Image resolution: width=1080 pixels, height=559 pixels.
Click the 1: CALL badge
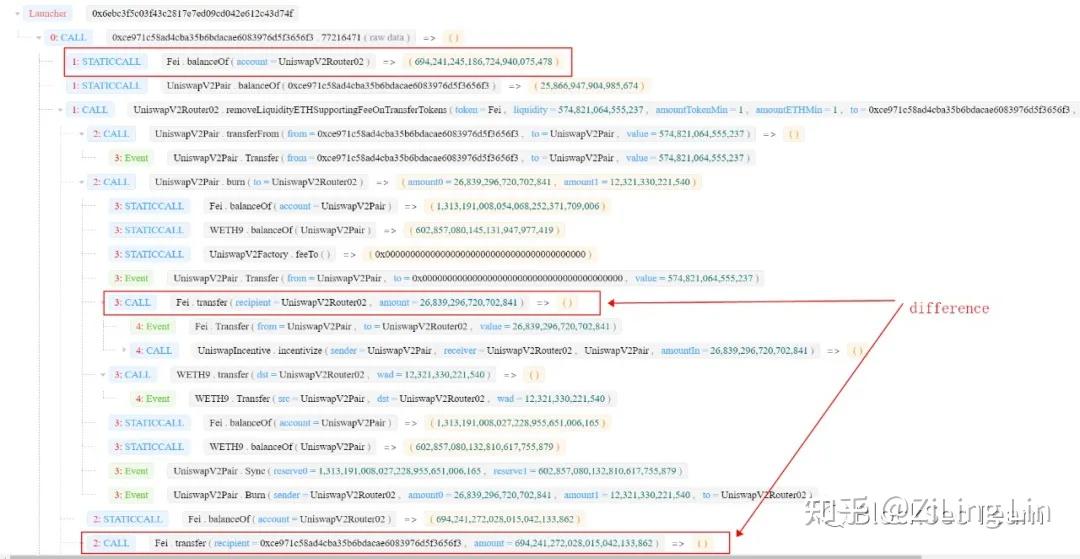pyautogui.click(x=90, y=109)
